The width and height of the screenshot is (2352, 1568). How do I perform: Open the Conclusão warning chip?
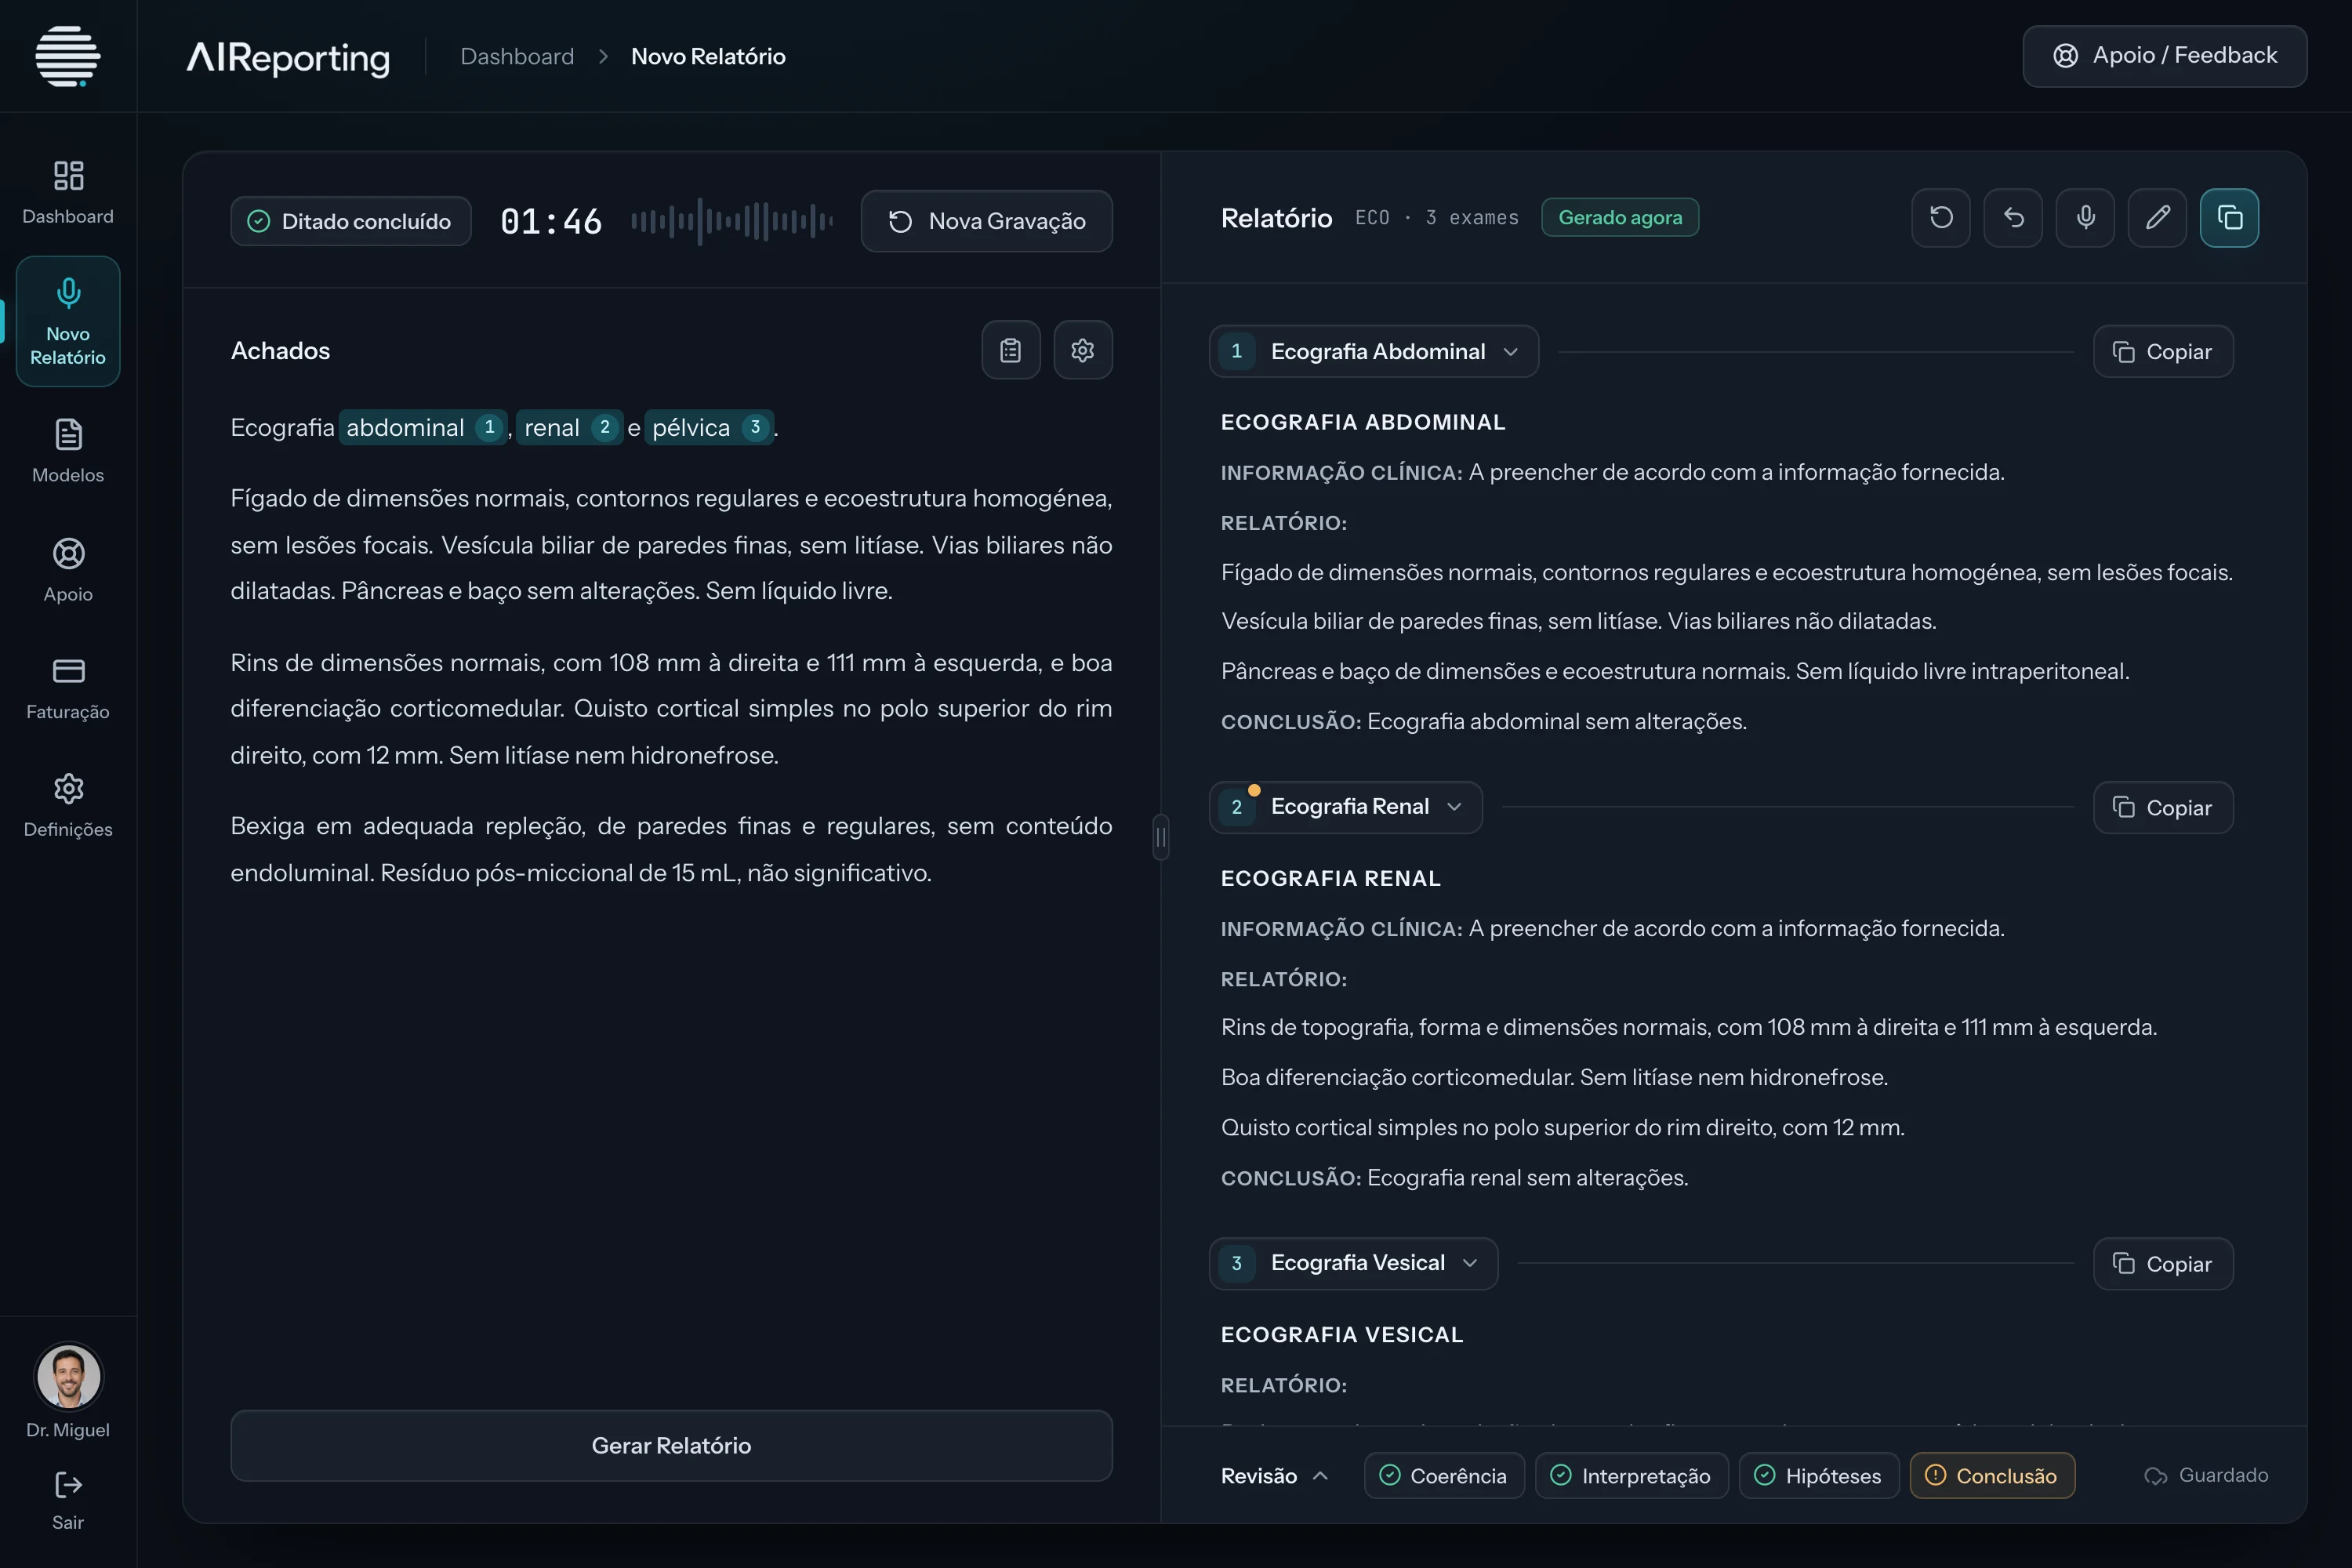pos(1992,1476)
